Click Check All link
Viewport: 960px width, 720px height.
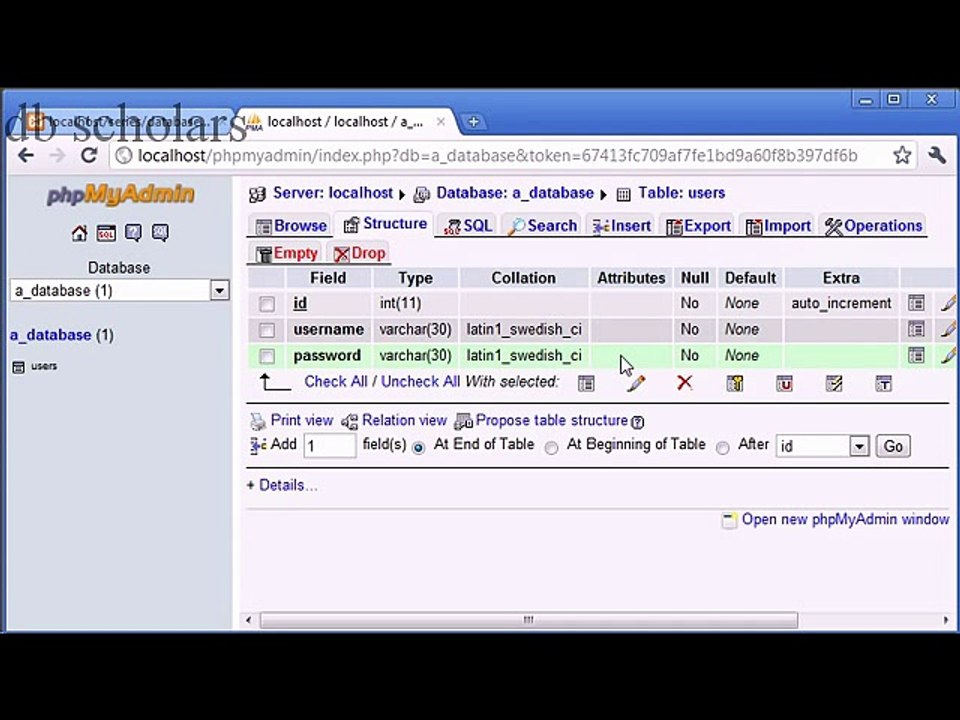[x=336, y=381]
